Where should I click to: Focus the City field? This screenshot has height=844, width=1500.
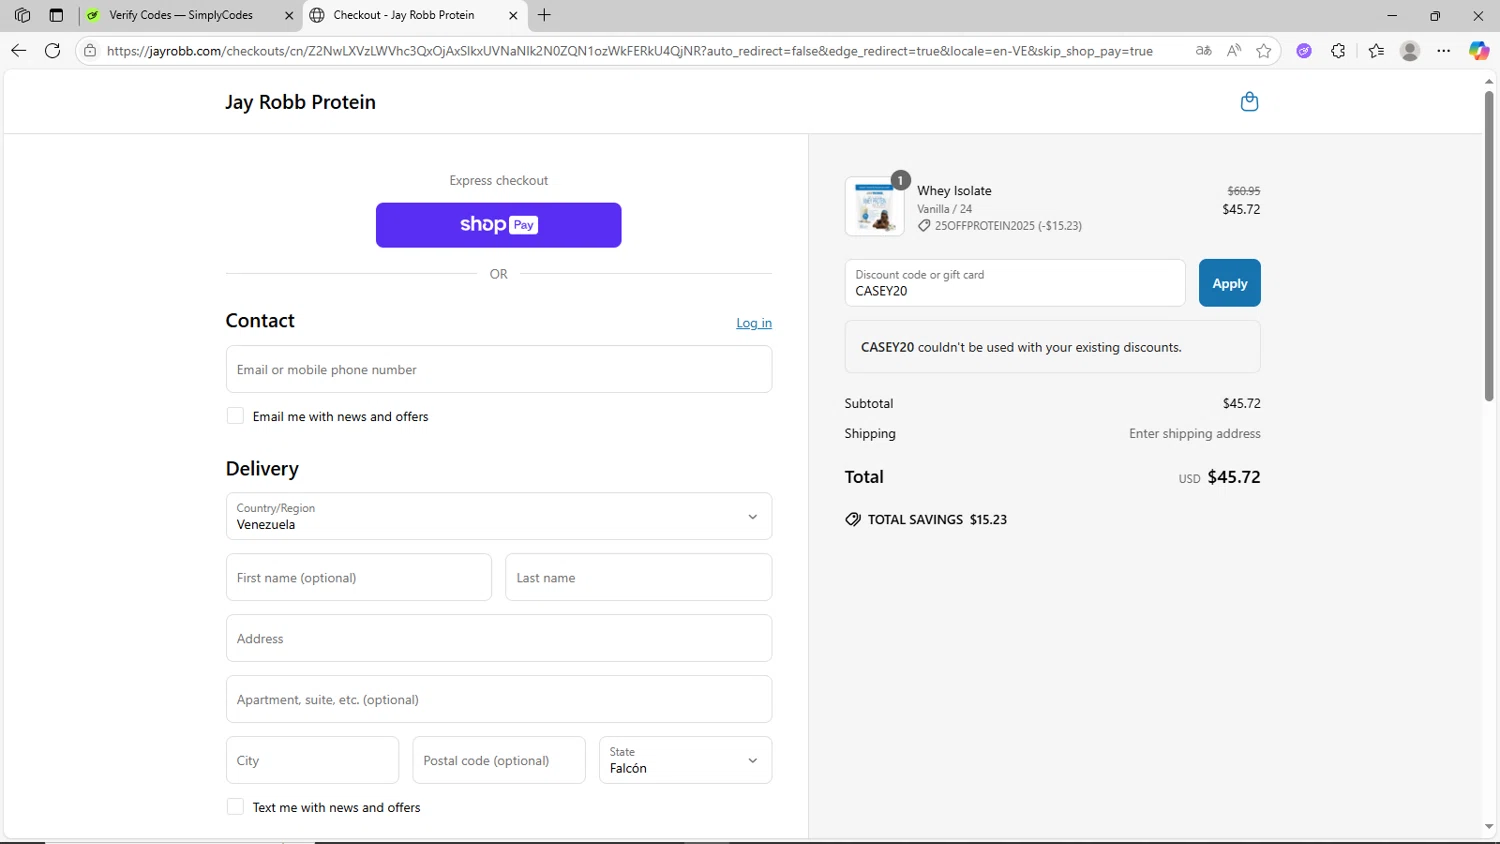coord(312,760)
